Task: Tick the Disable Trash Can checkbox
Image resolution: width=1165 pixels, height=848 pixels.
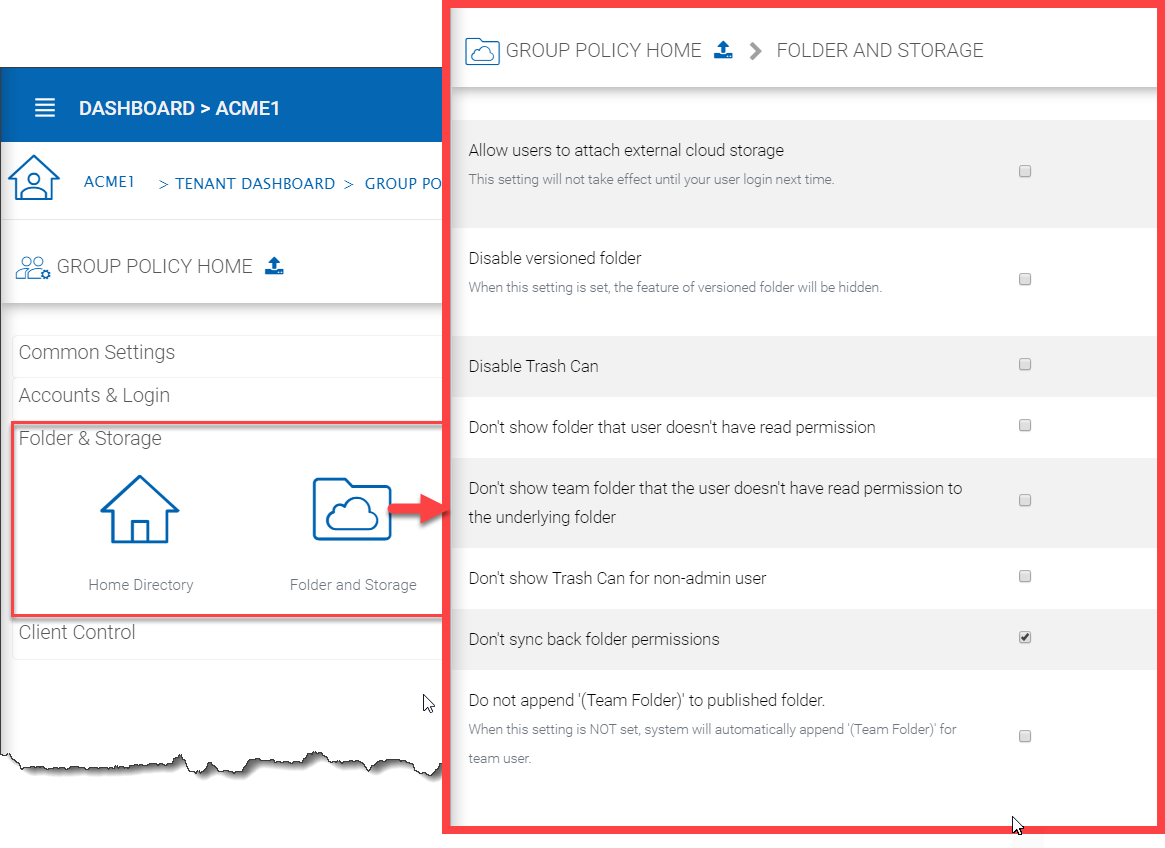Action: click(x=1025, y=364)
